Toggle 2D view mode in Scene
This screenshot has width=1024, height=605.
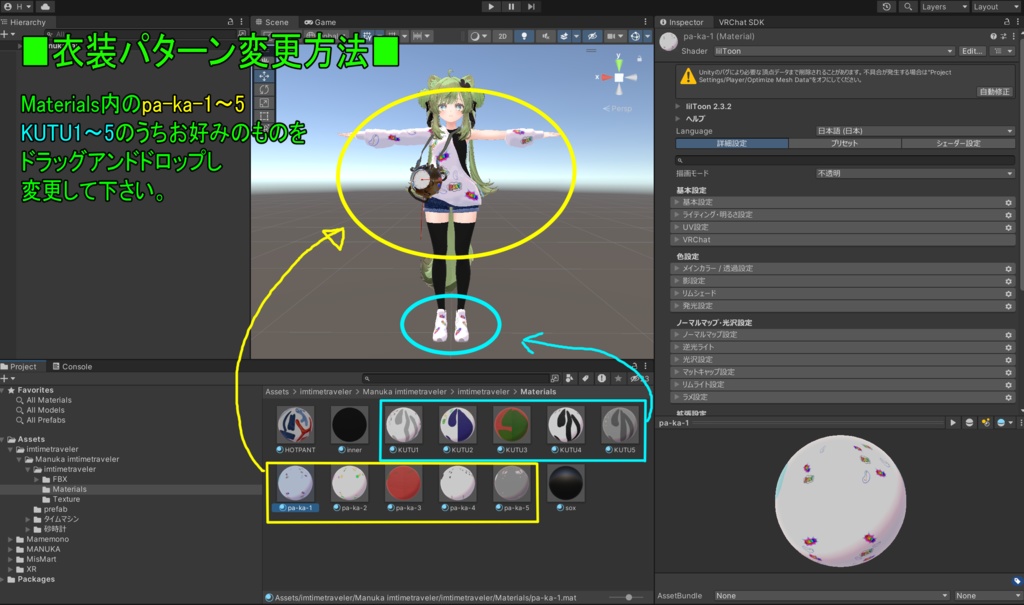(502, 37)
